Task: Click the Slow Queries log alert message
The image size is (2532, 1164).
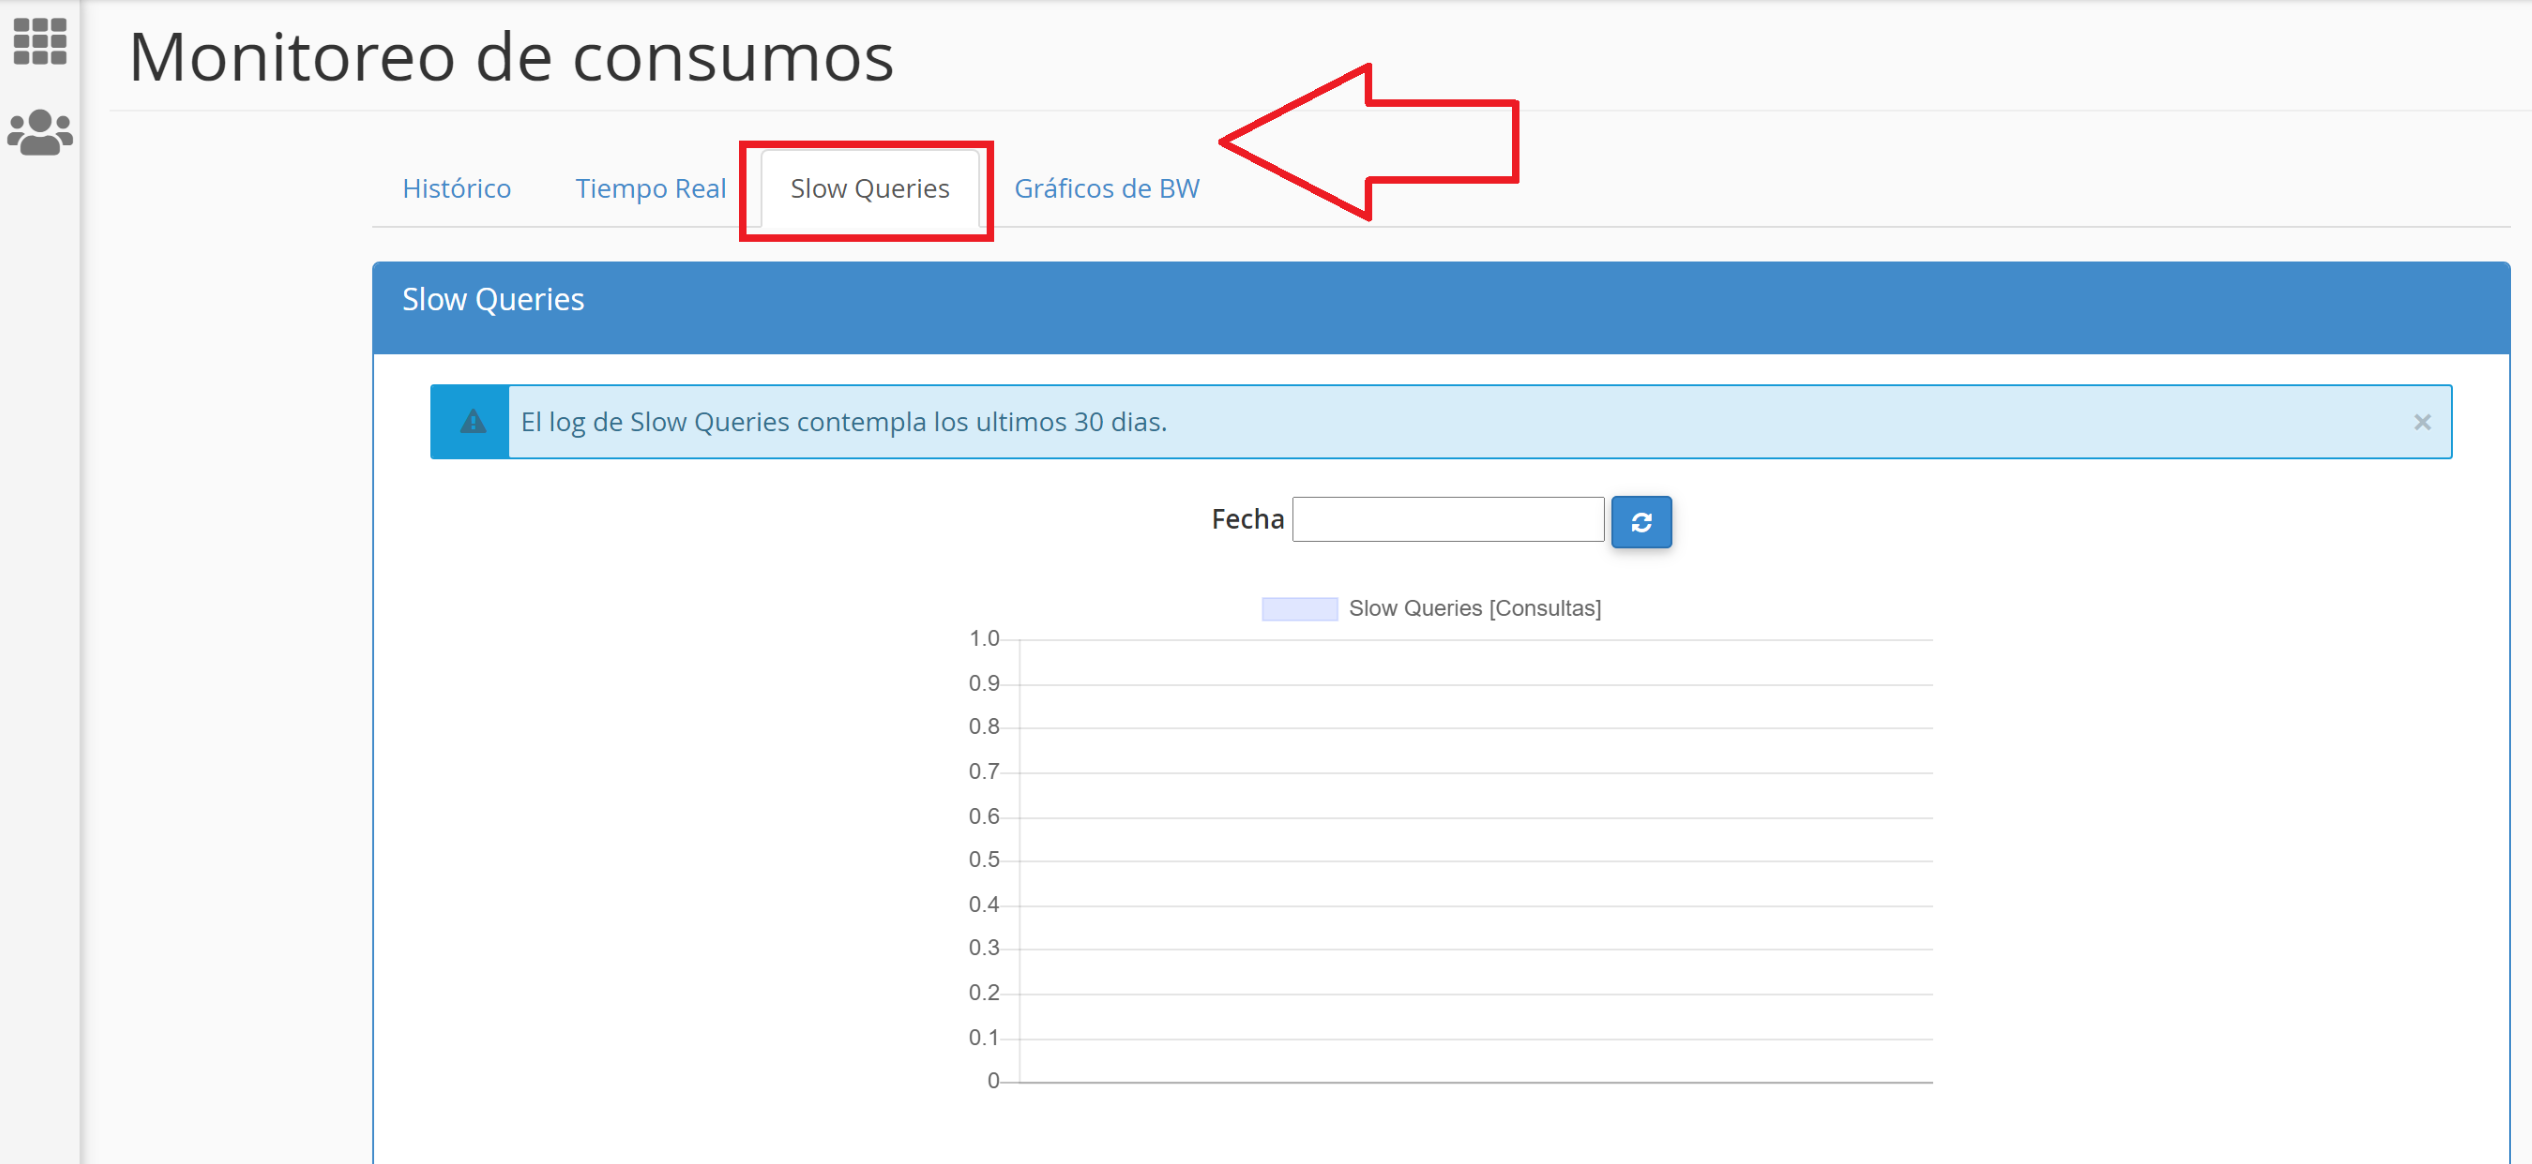Action: (843, 422)
